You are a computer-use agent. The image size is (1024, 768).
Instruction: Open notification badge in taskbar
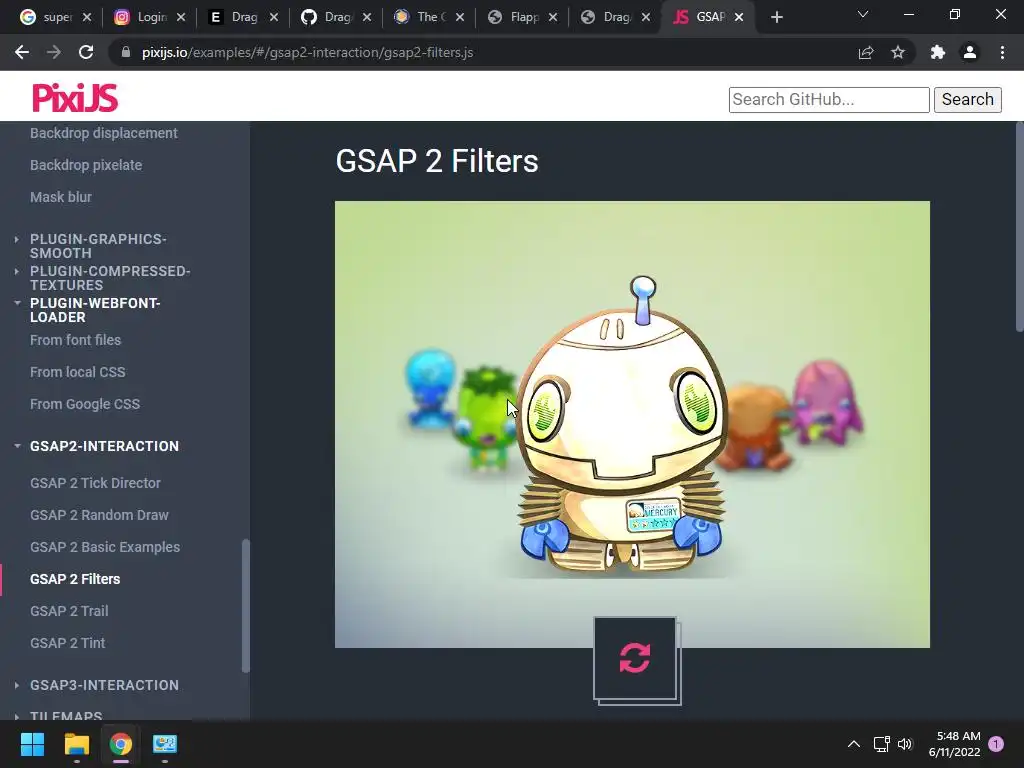996,744
